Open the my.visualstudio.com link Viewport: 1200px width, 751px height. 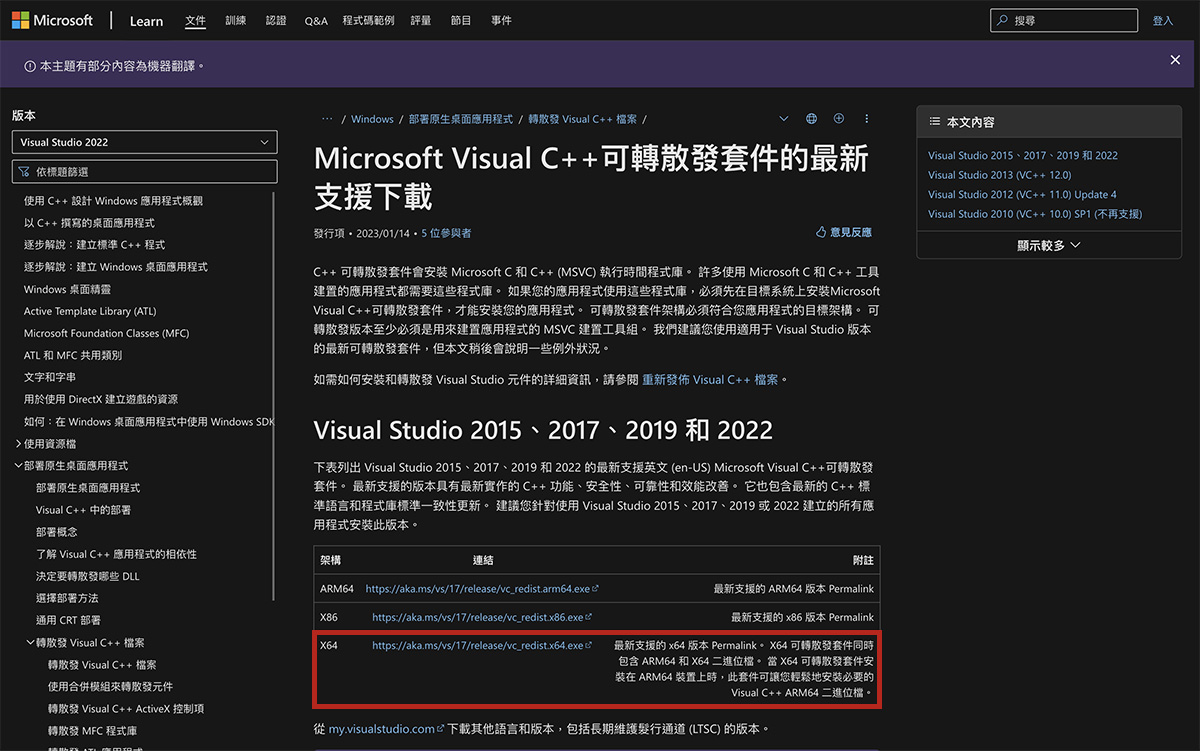pos(386,729)
